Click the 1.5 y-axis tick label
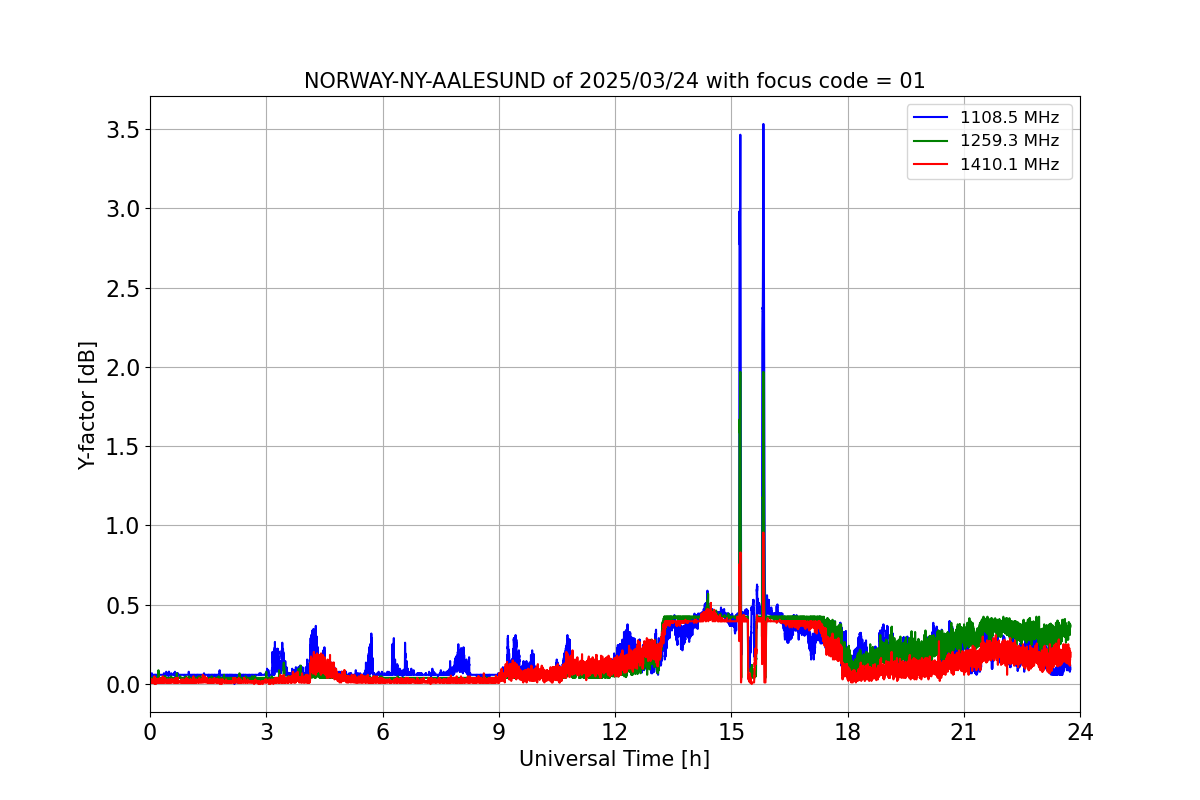The image size is (1200, 800). 121,446
